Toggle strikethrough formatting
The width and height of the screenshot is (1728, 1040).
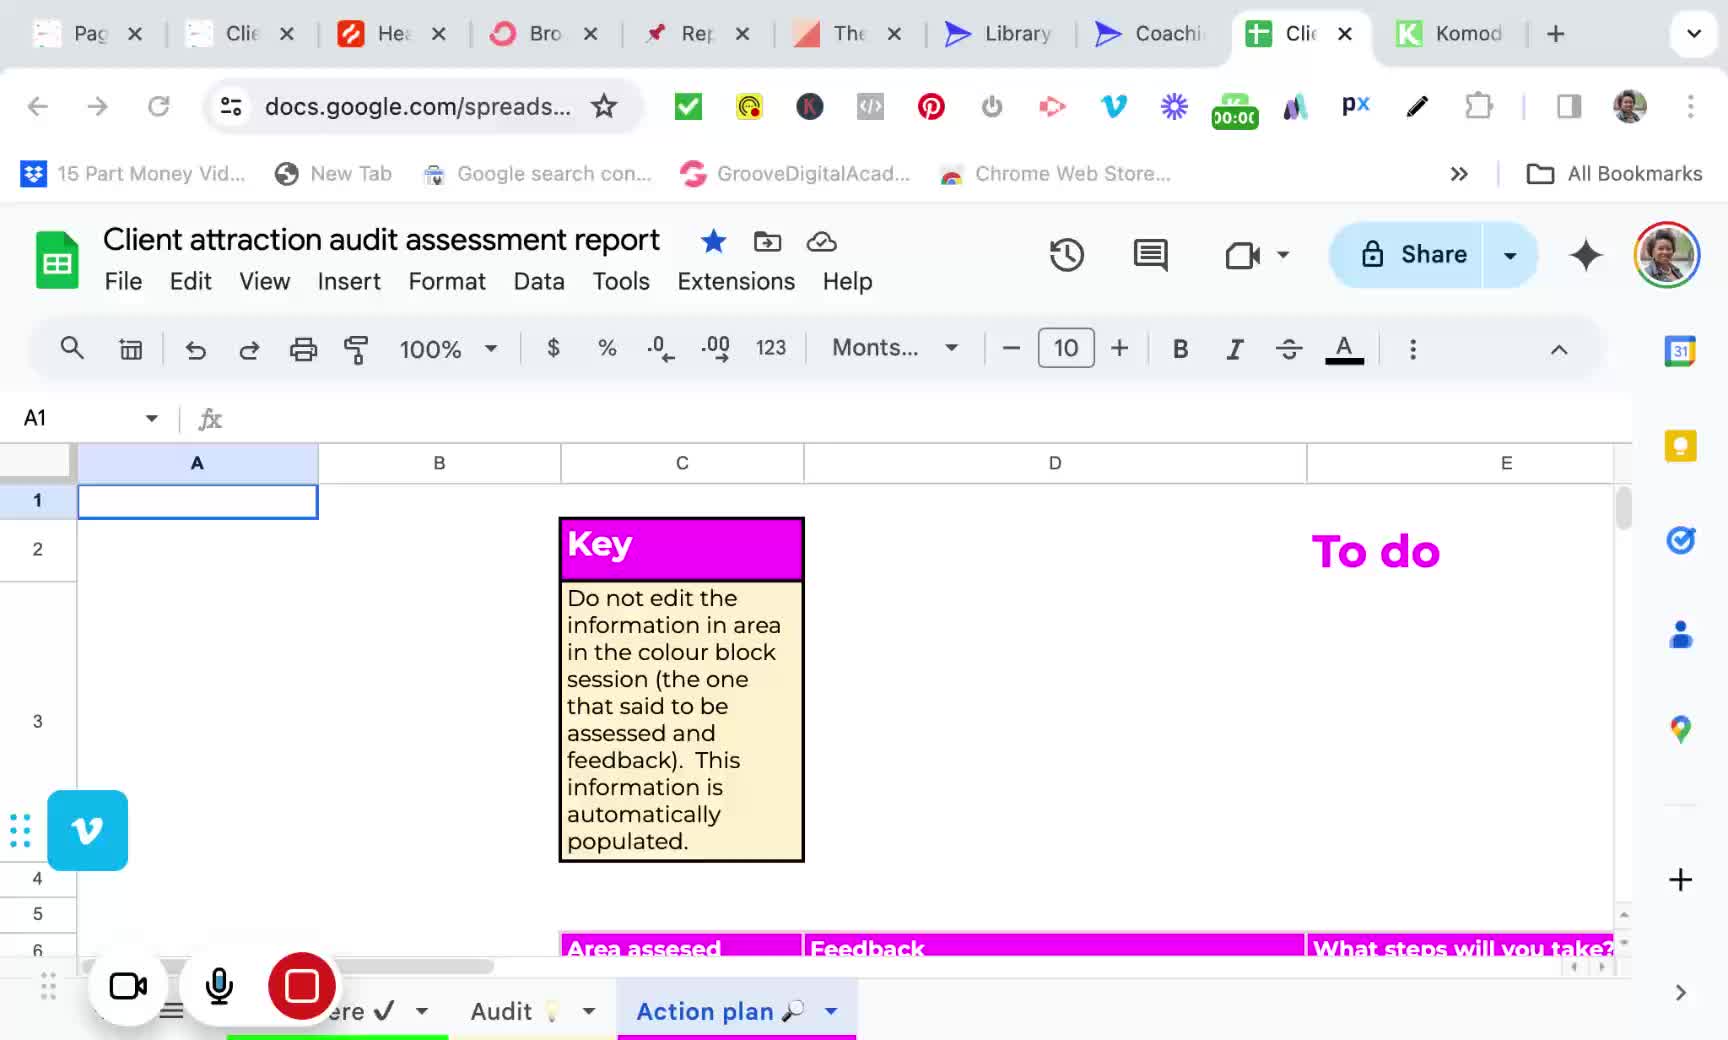click(1289, 349)
